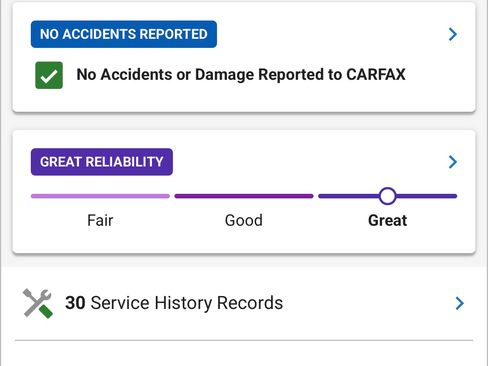
Task: Click the number 30 in service records
Action: (75, 303)
